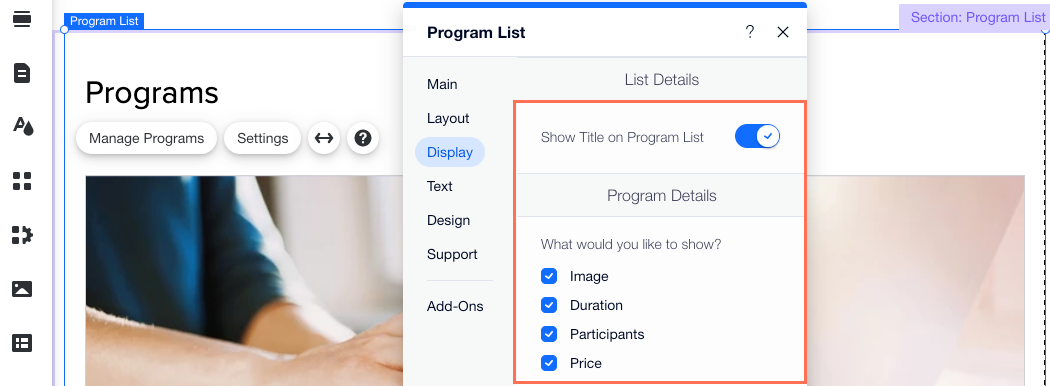Open the sections strip icon at top of sidebar
The width and height of the screenshot is (1050, 386).
[22, 19]
